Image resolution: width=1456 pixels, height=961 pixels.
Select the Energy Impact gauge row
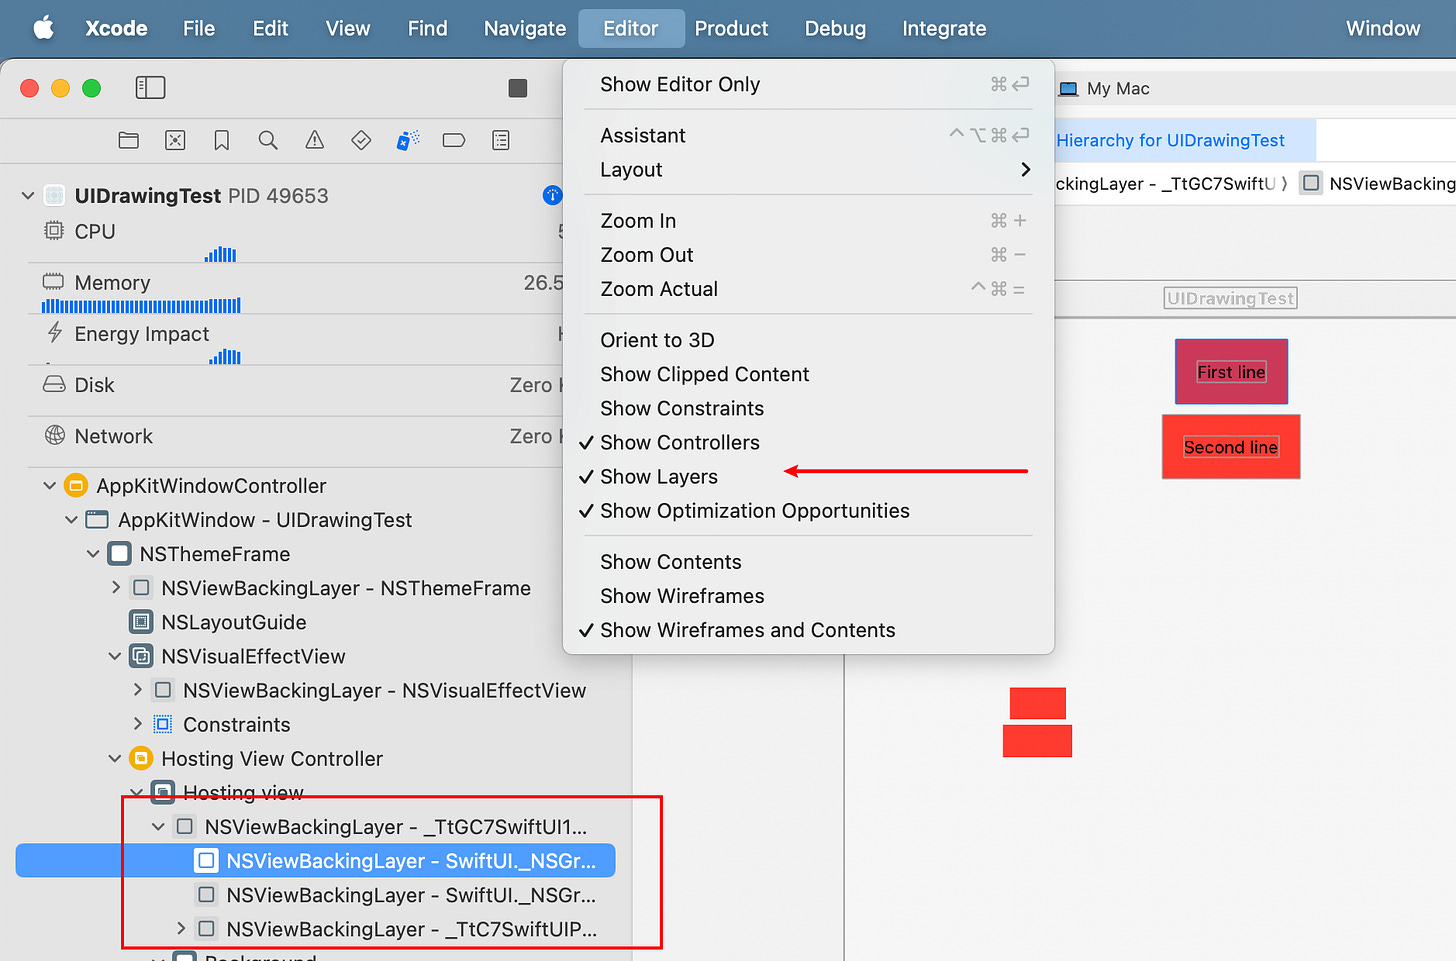click(296, 340)
